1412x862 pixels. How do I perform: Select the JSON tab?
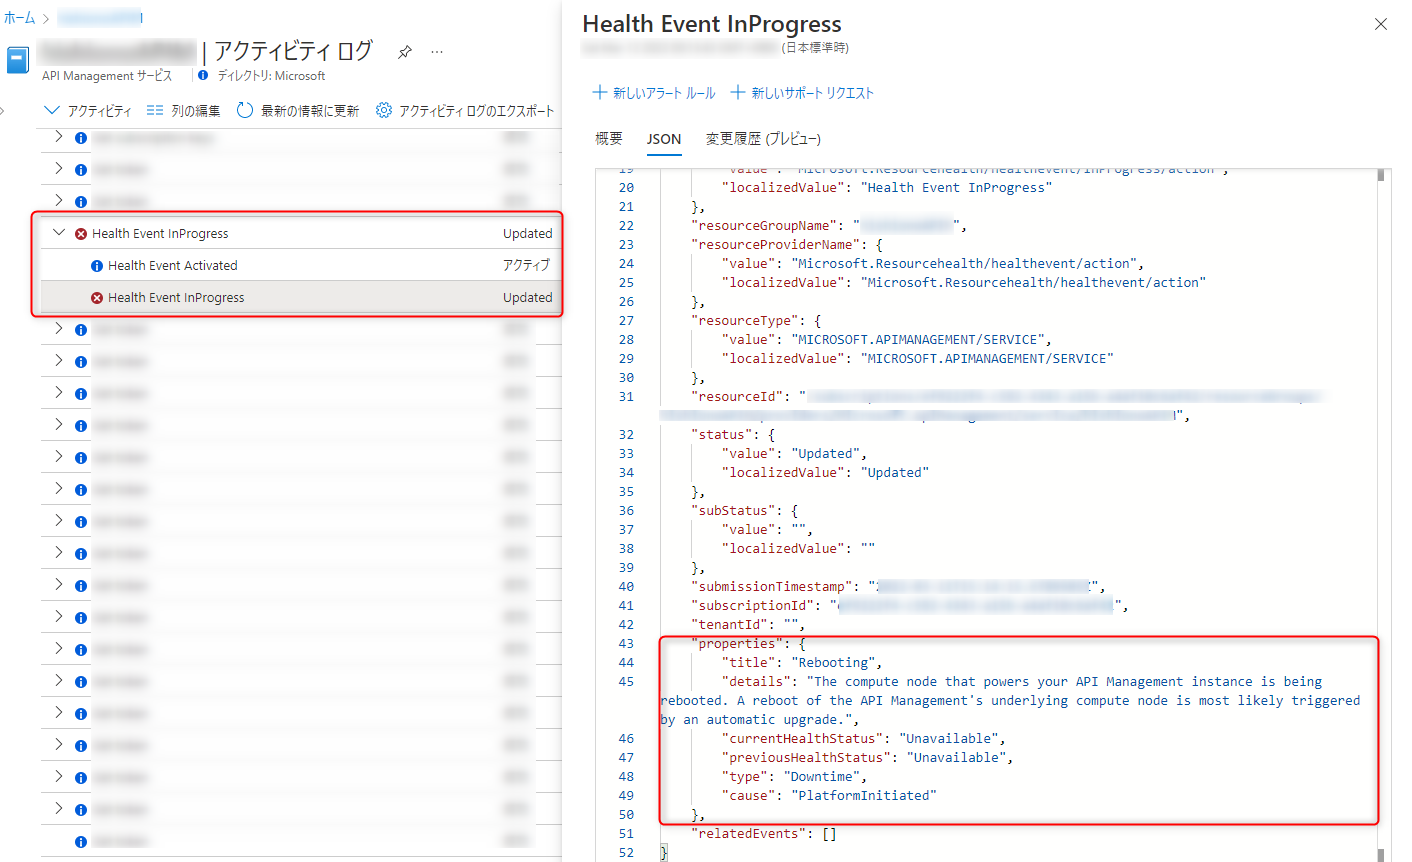coord(663,140)
